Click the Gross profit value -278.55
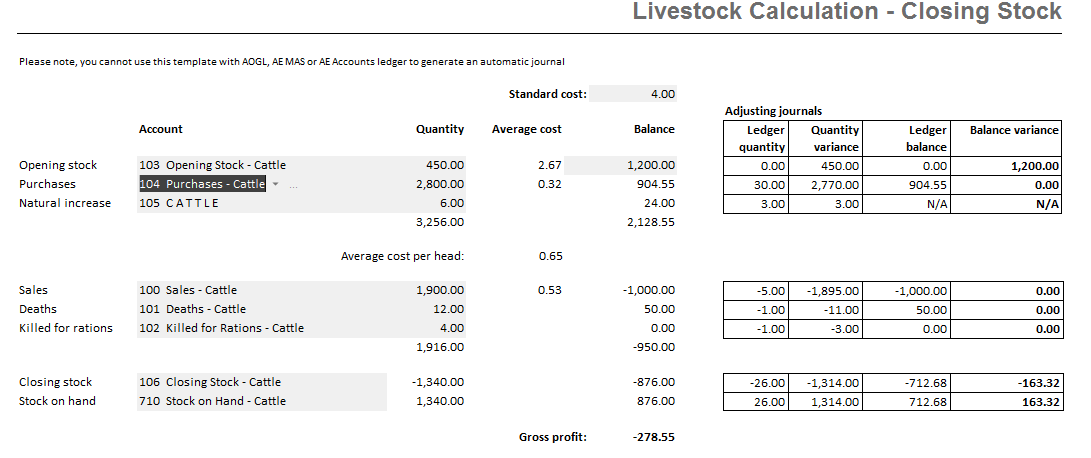Image resolution: width=1091 pixels, height=458 pixels. pos(654,437)
